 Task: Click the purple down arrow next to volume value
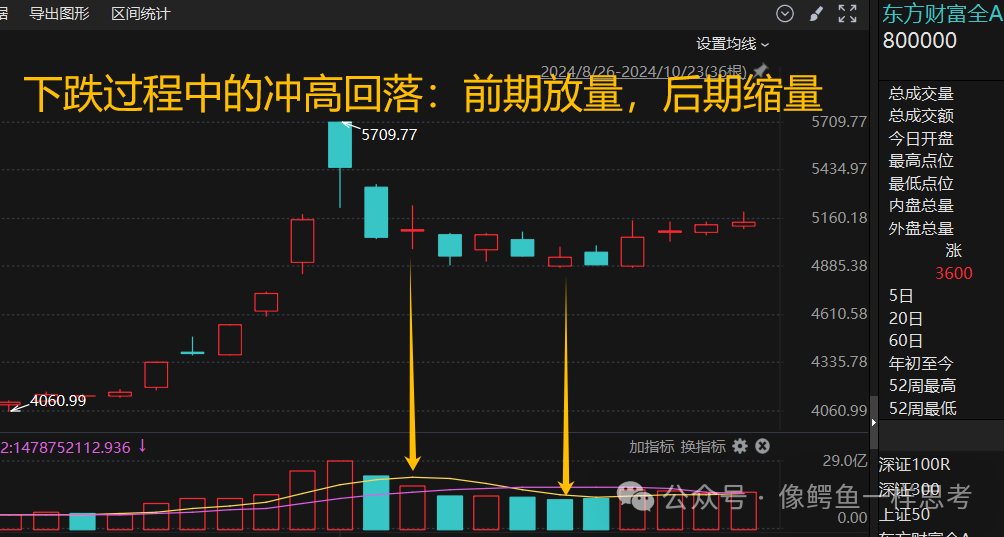point(142,446)
